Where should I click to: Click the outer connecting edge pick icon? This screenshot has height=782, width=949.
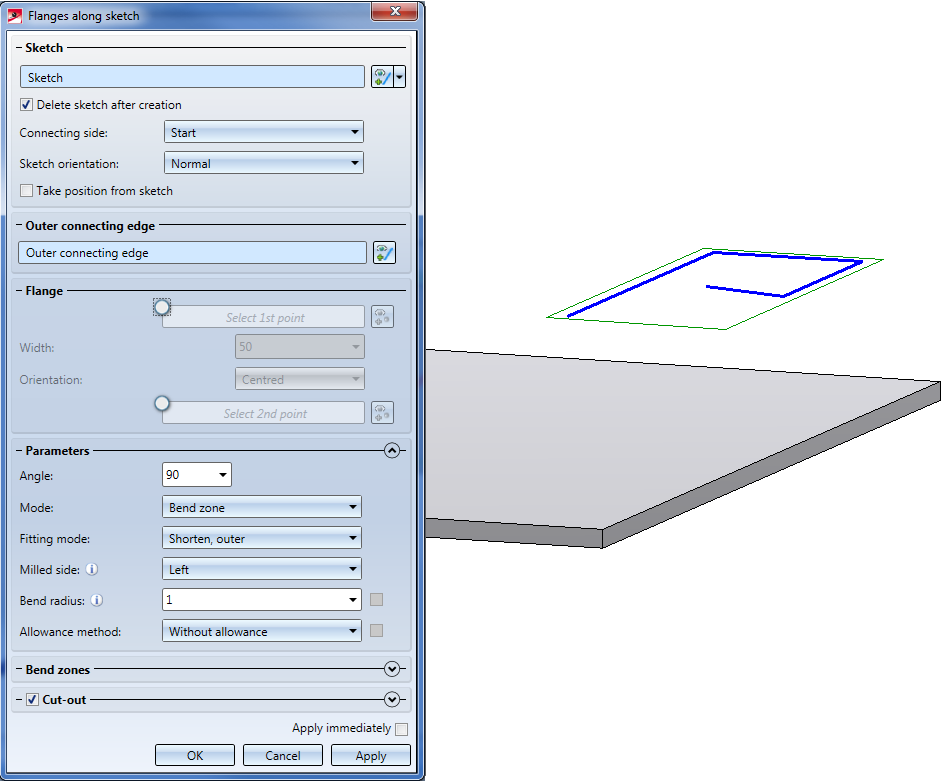click(384, 253)
